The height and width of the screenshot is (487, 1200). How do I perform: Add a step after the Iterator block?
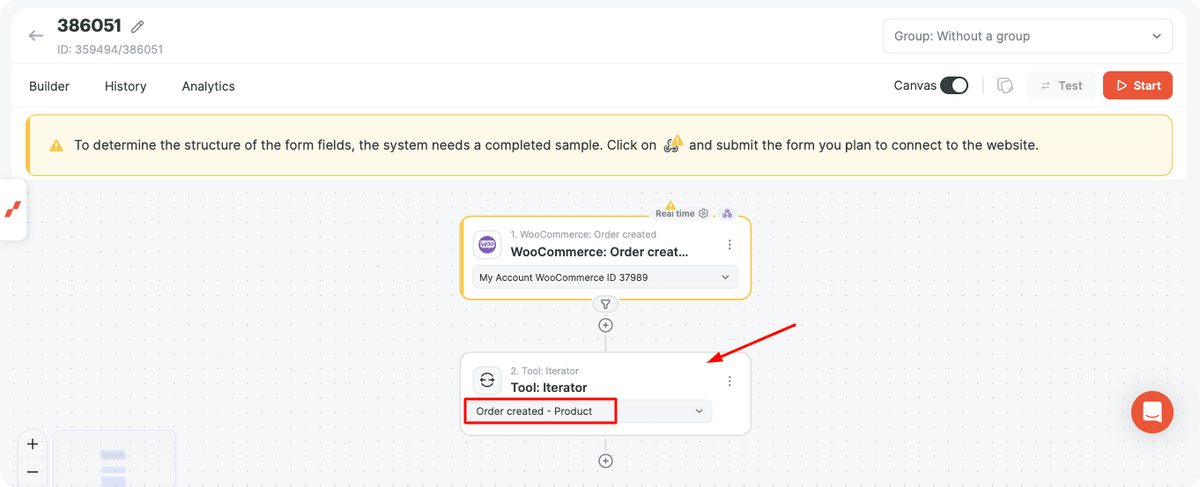[605, 461]
